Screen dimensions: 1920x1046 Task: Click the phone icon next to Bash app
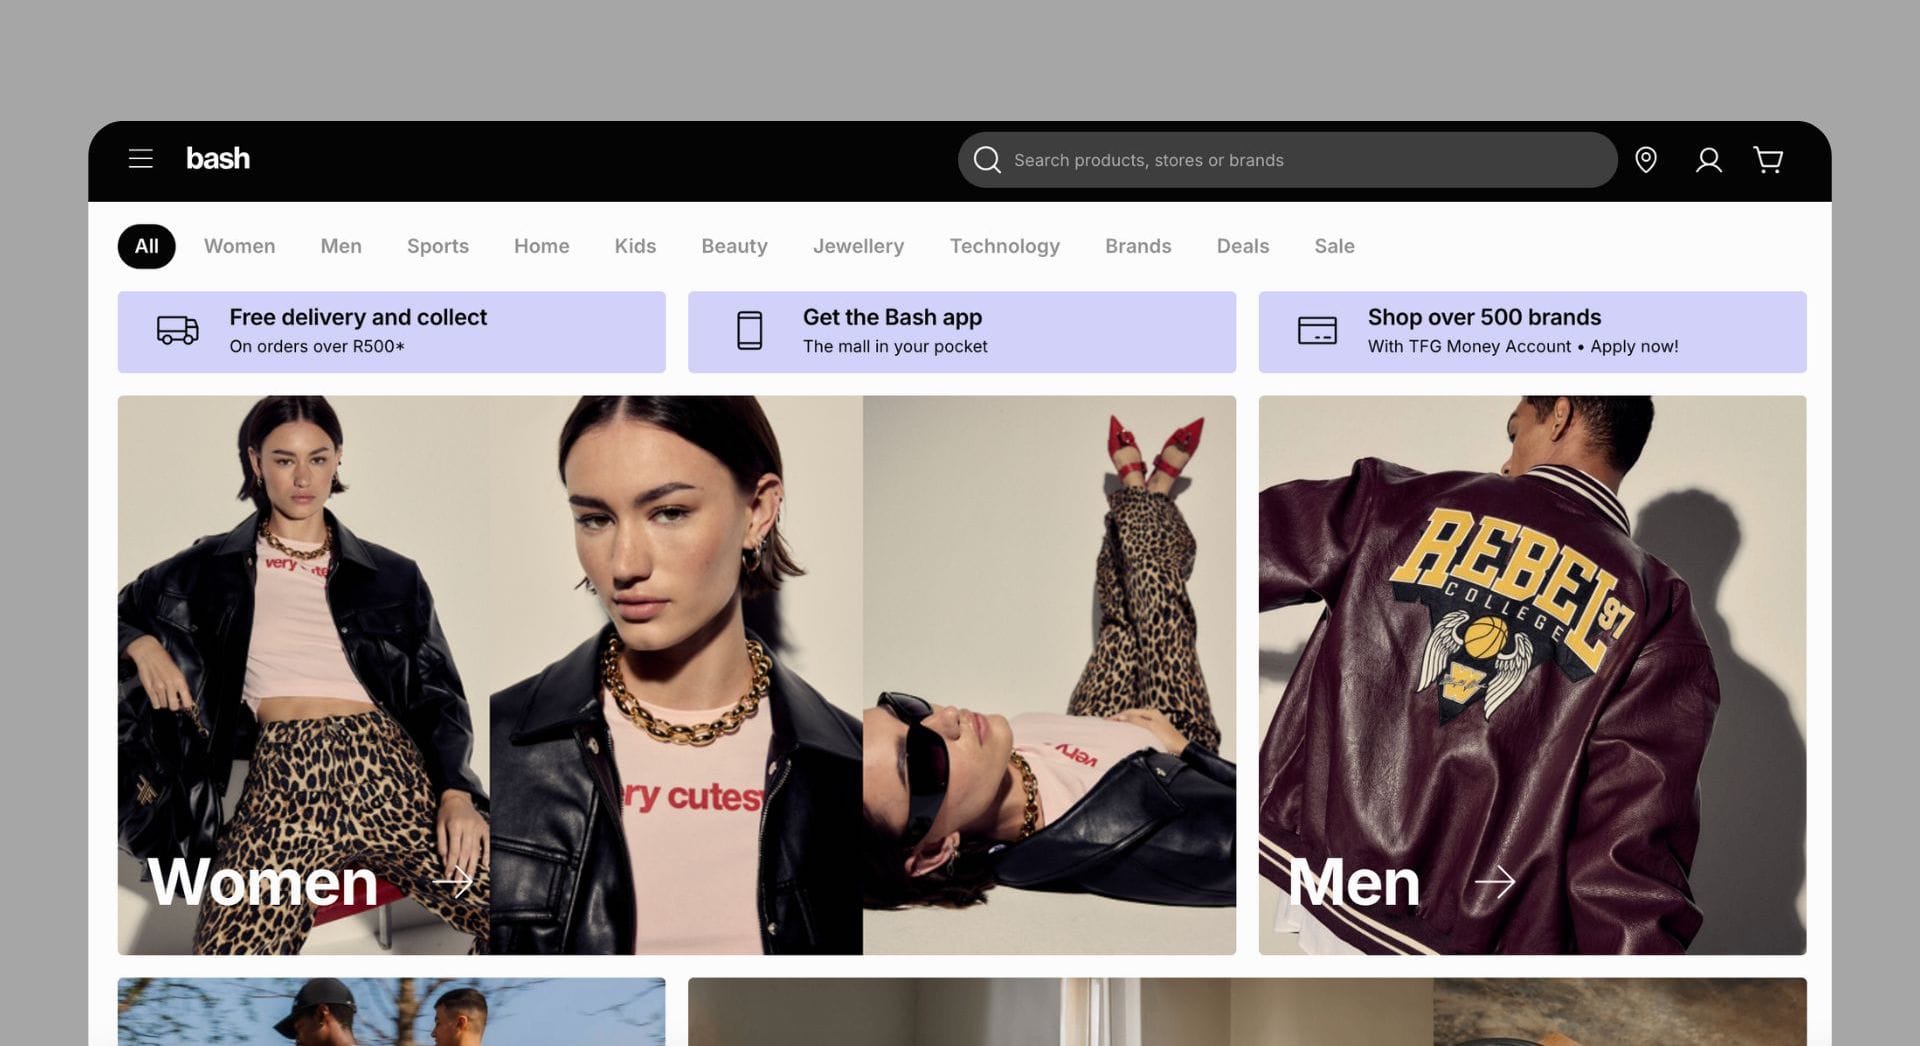click(x=748, y=331)
